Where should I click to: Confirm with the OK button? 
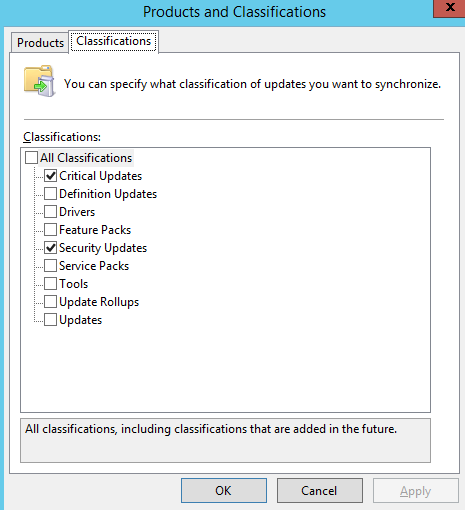(x=224, y=491)
